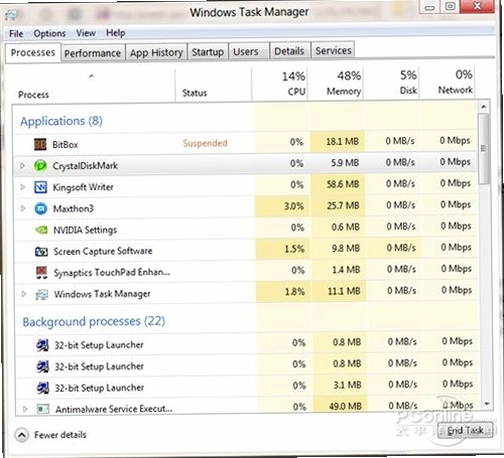Select Synaptics TouchPad Enhan... row
This screenshot has height=458, width=504.
pyautogui.click(x=247, y=271)
